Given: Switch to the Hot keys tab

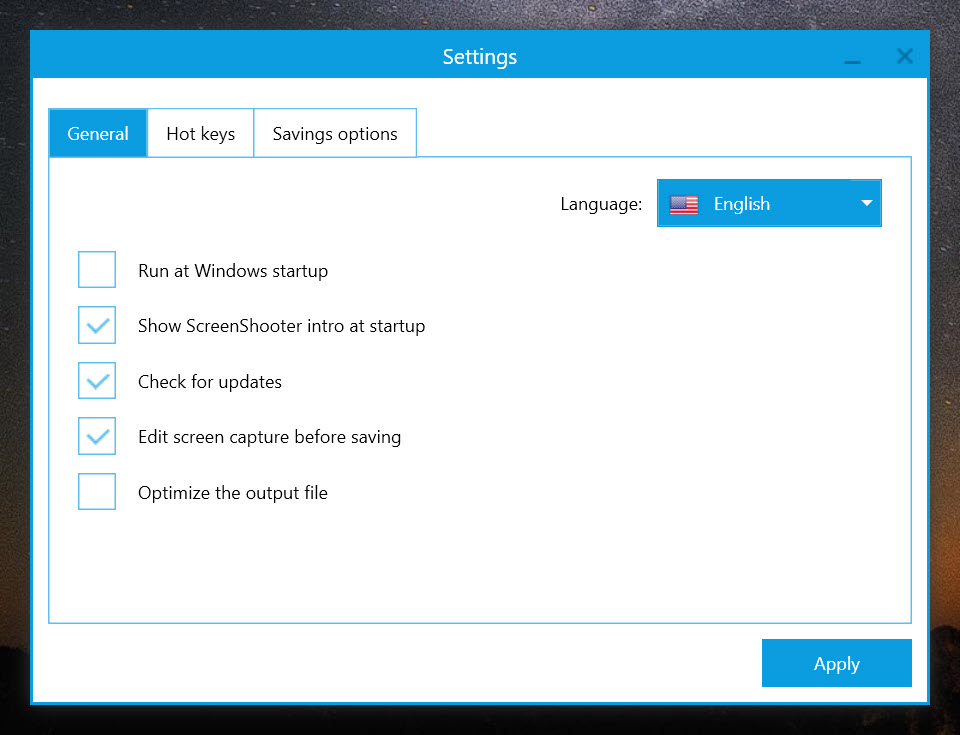Looking at the screenshot, I should click(x=201, y=134).
